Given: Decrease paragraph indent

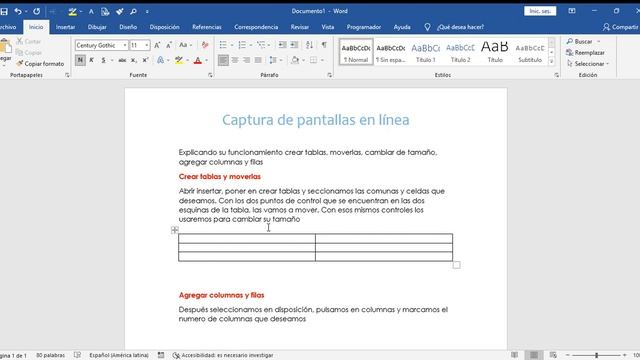Looking at the screenshot, I should point(282,45).
